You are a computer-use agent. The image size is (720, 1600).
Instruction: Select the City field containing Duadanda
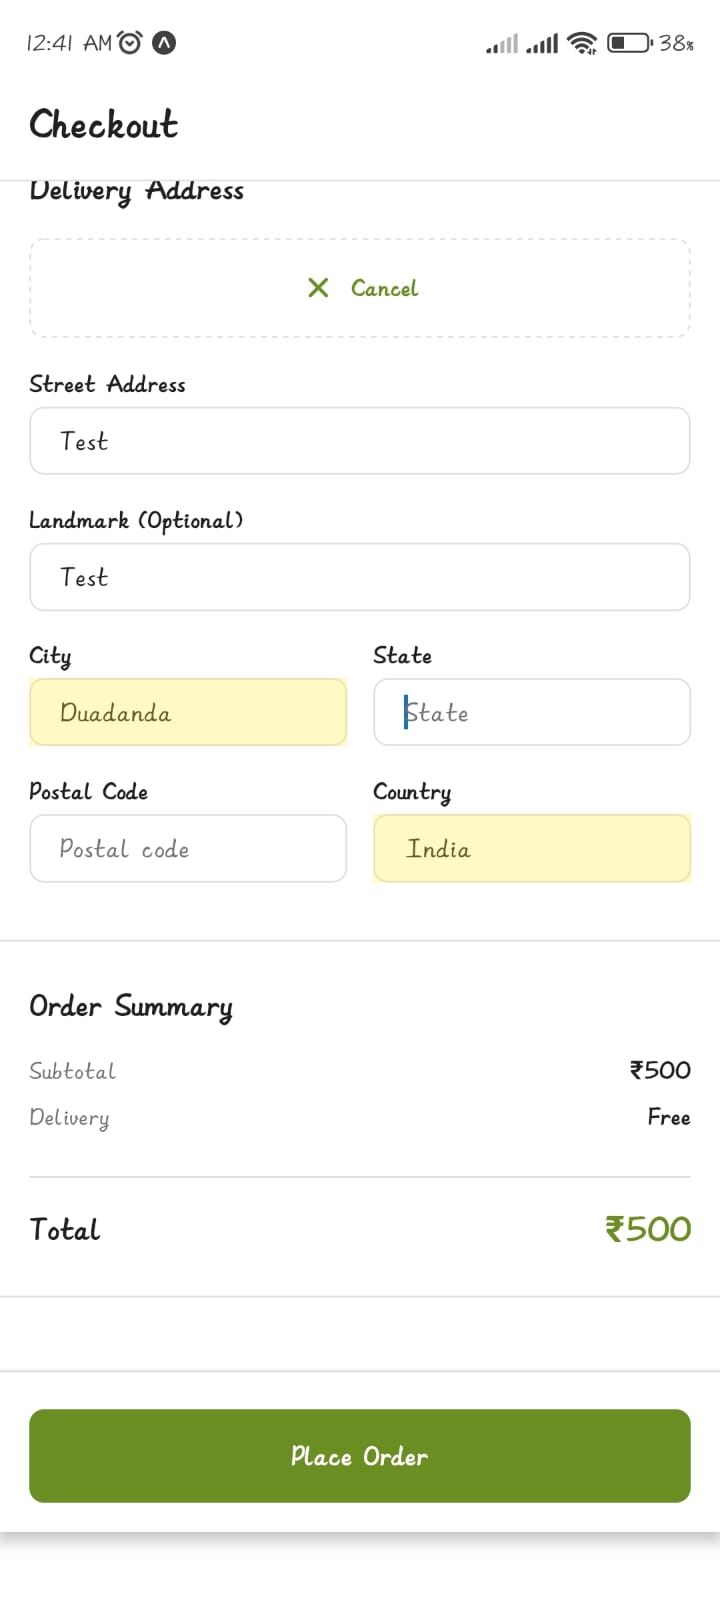[x=188, y=713]
